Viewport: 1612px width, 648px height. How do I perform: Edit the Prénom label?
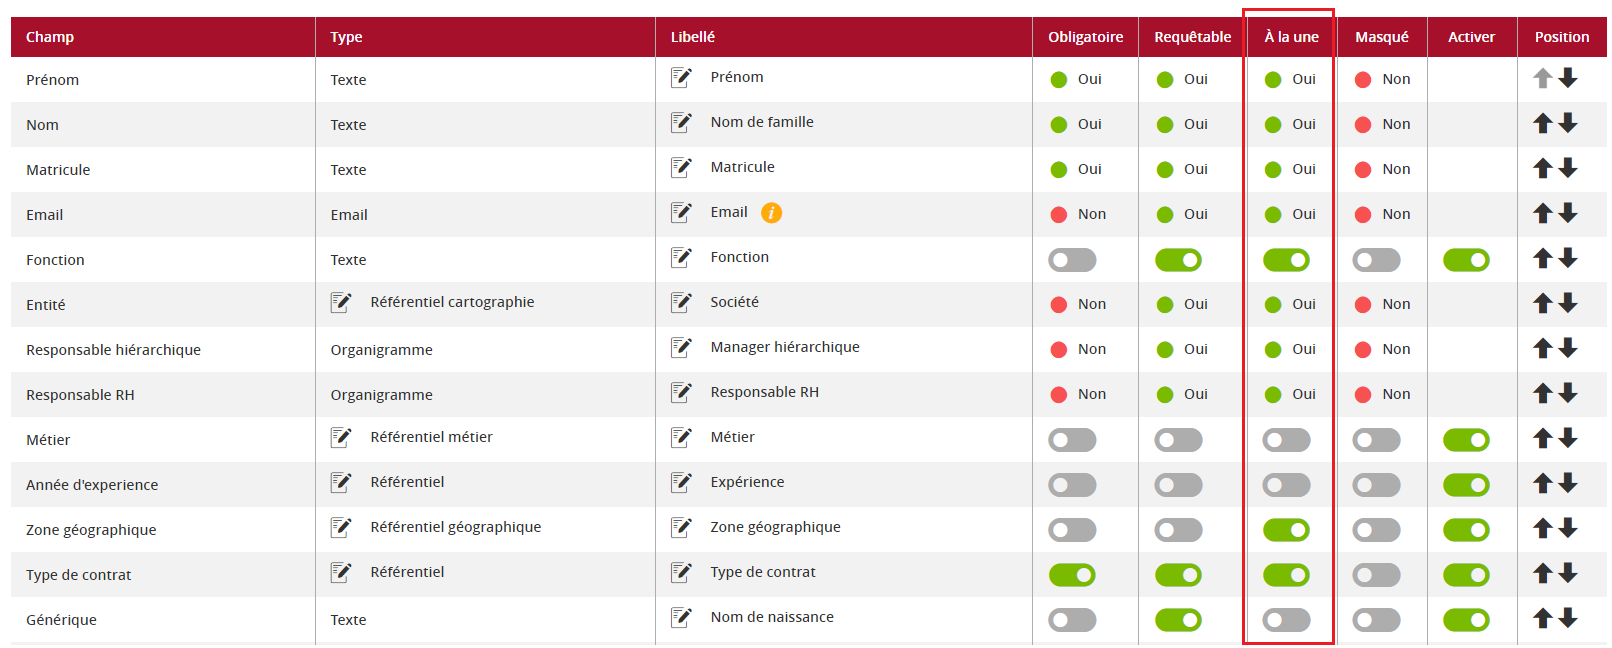[681, 77]
